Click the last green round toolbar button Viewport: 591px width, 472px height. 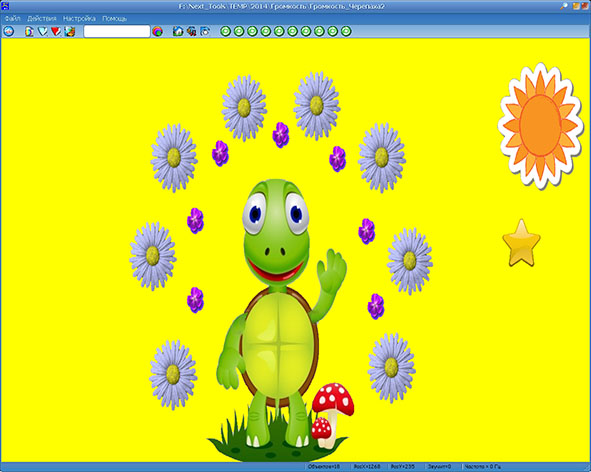[x=346, y=31]
